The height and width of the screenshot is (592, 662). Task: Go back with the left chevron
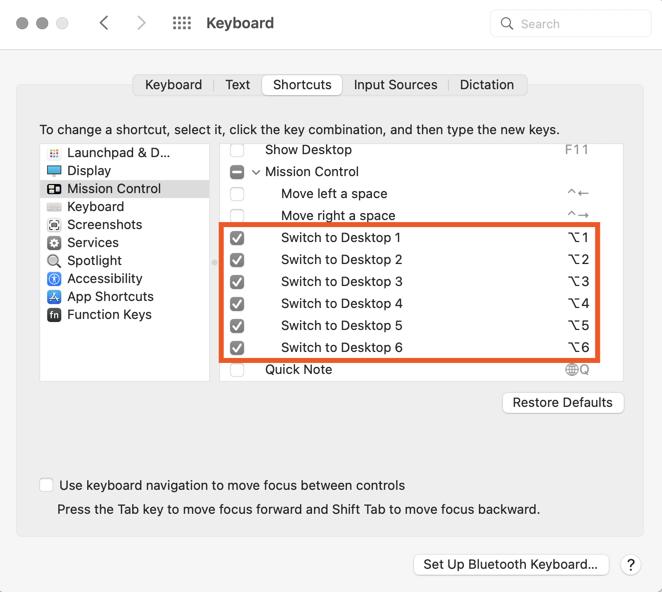pos(104,23)
